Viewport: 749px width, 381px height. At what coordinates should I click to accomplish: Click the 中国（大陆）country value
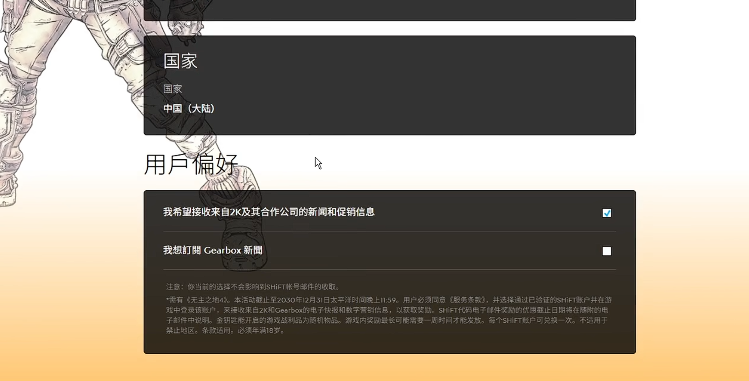point(189,108)
